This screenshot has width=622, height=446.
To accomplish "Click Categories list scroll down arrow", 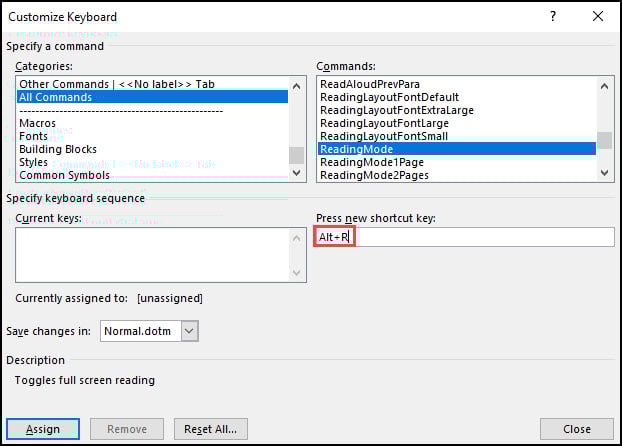I will coord(296,173).
